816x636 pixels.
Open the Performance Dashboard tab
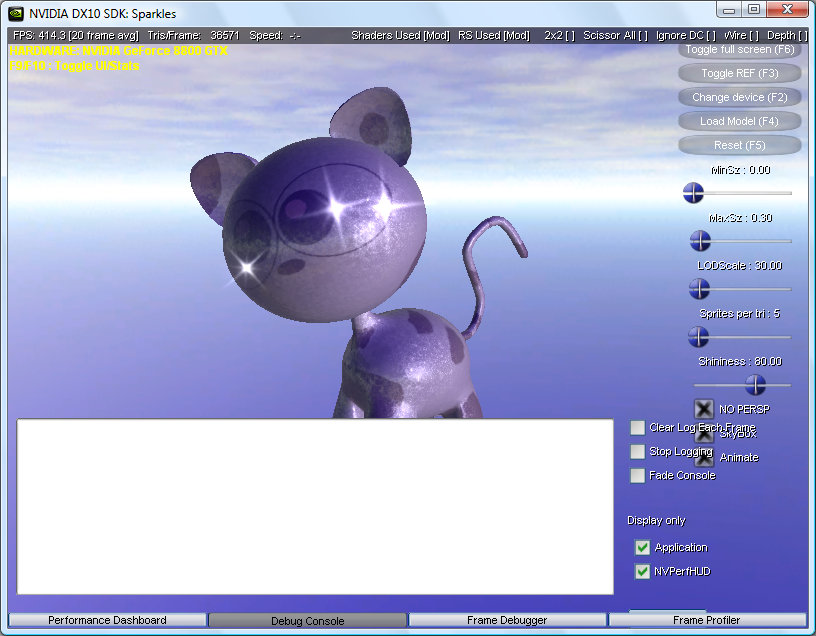pos(107,620)
